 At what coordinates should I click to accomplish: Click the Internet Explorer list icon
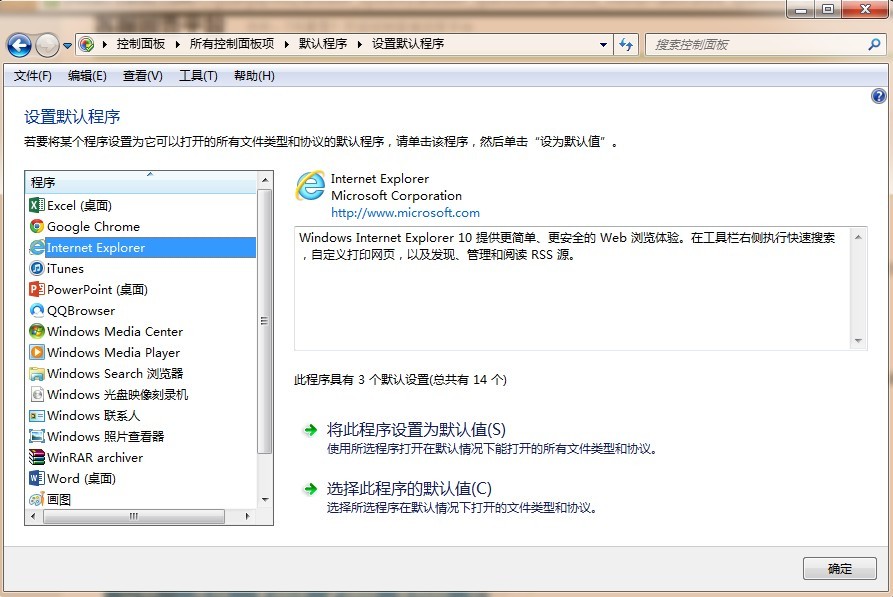(x=36, y=247)
